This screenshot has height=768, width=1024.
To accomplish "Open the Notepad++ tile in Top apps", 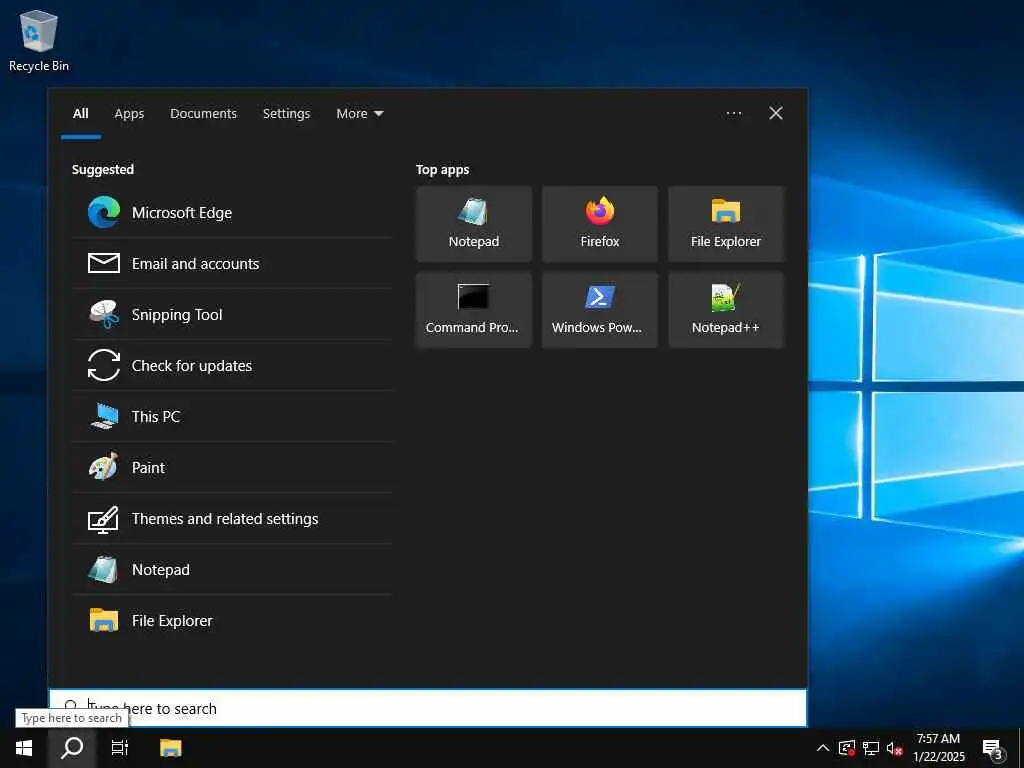I will point(726,310).
